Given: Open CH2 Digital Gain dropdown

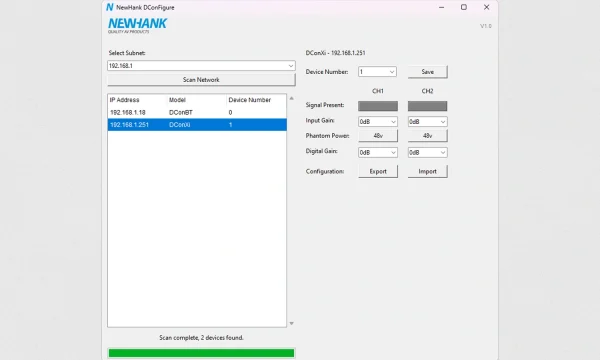Looking at the screenshot, I should pos(427,152).
